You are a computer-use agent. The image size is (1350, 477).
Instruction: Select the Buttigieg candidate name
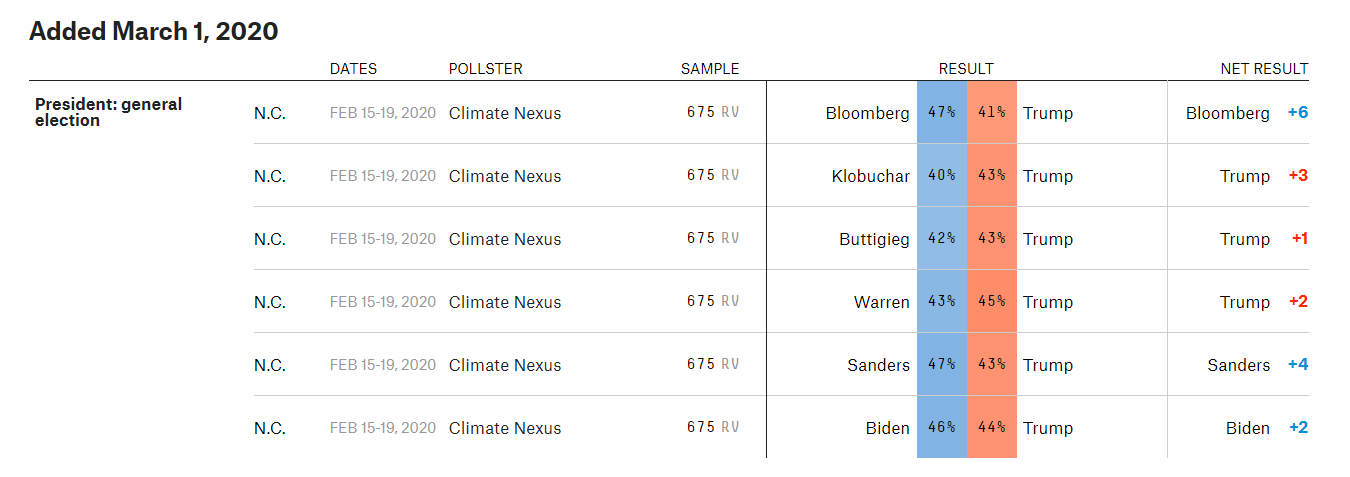click(875, 239)
